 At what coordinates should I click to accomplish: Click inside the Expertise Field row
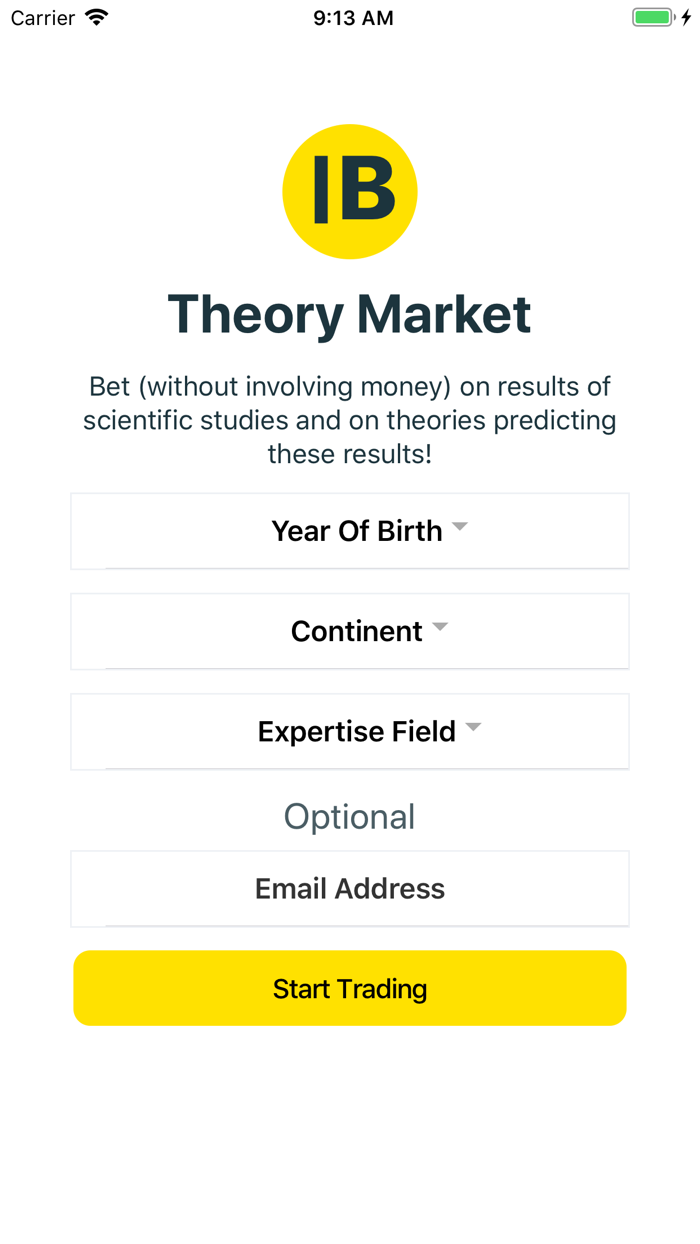tap(349, 731)
